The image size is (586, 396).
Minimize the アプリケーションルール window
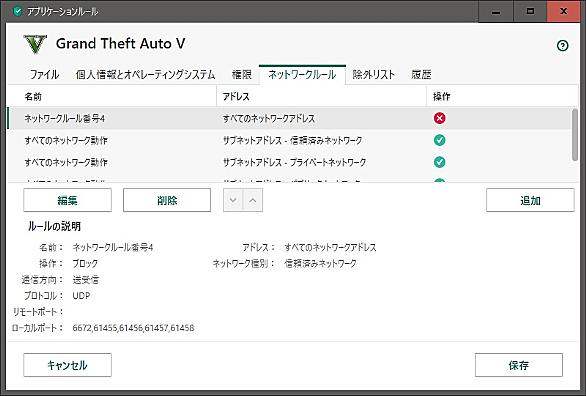click(x=496, y=12)
